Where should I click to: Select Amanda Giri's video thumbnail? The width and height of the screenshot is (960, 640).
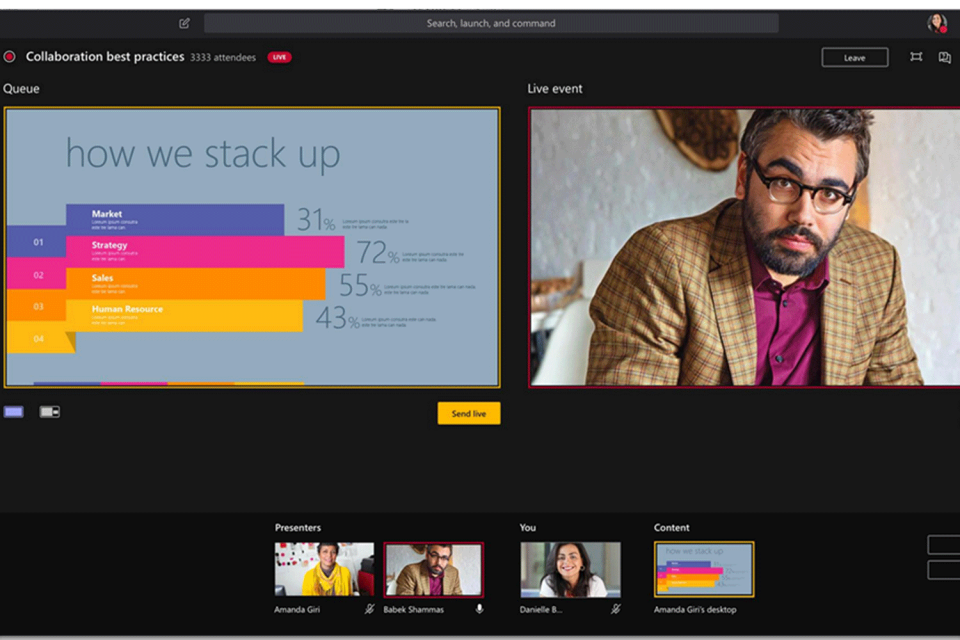(324, 569)
